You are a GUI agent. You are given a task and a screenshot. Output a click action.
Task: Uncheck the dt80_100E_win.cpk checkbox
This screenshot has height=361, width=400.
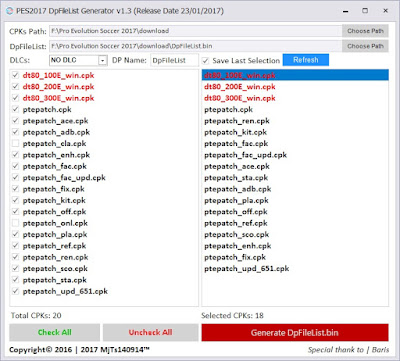tap(15, 75)
